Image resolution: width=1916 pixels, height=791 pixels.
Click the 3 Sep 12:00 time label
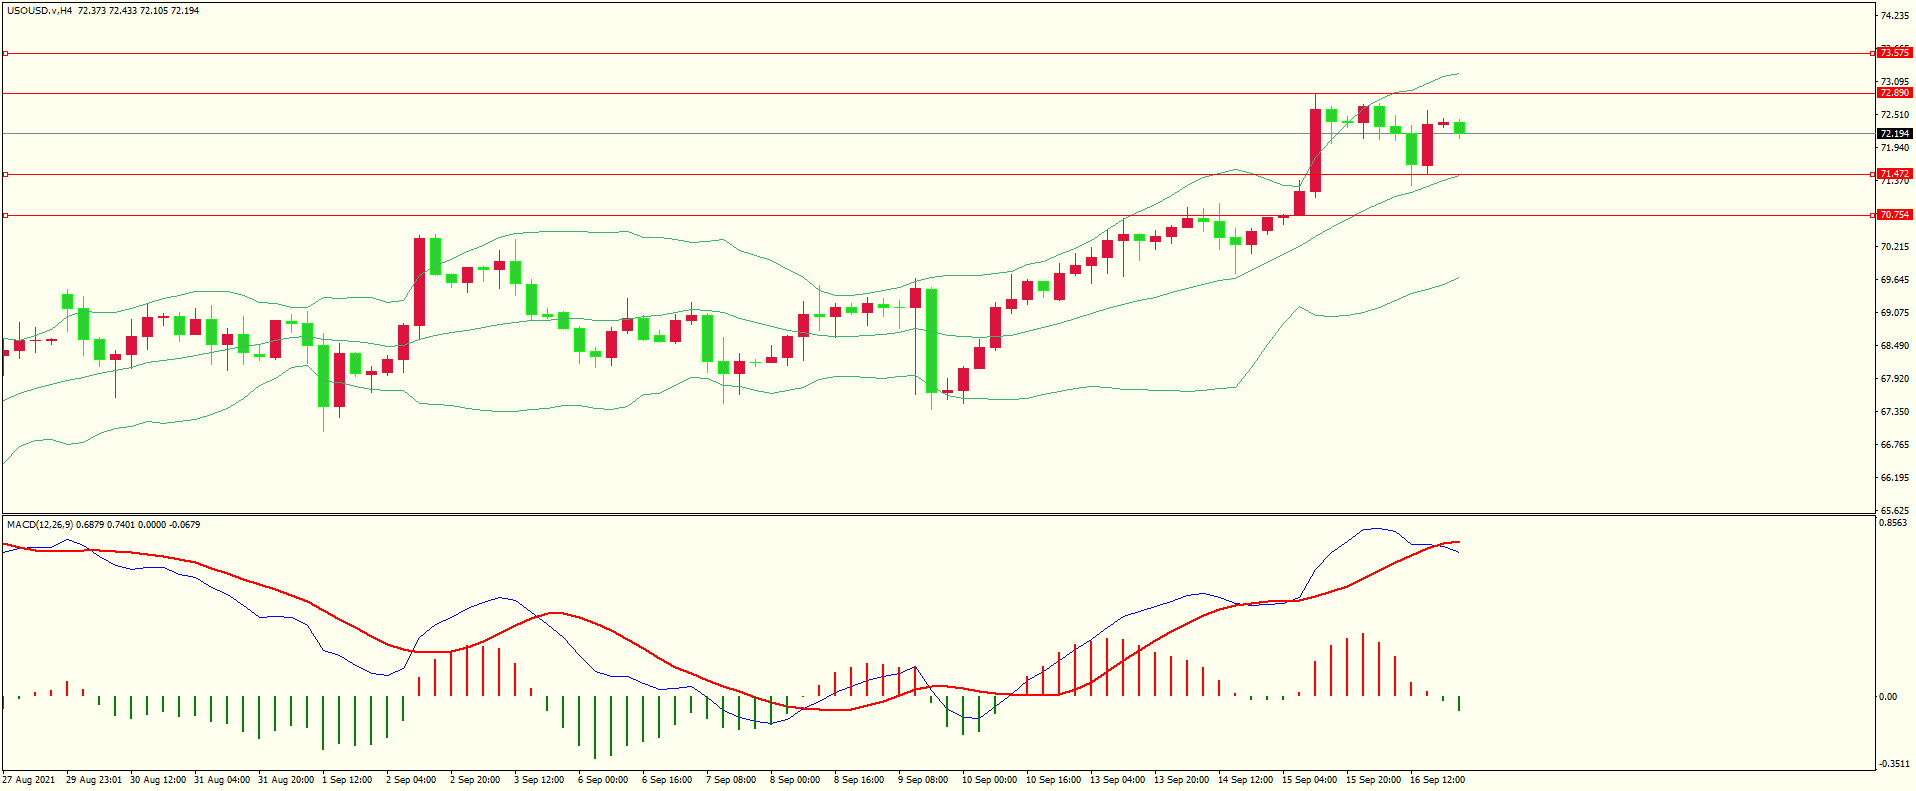[539, 780]
